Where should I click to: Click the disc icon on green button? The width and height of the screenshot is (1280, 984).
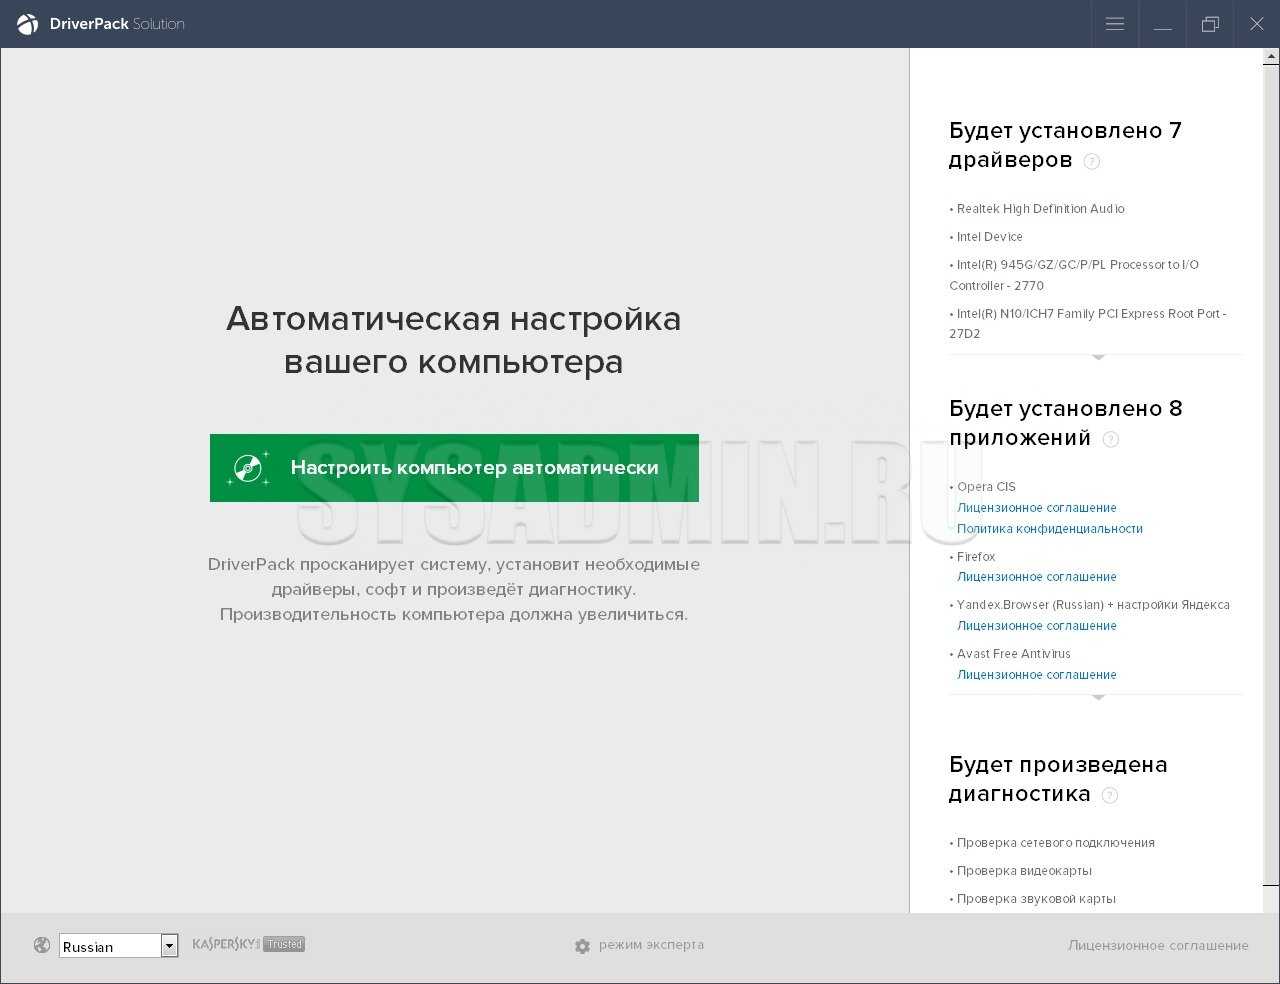pos(248,468)
